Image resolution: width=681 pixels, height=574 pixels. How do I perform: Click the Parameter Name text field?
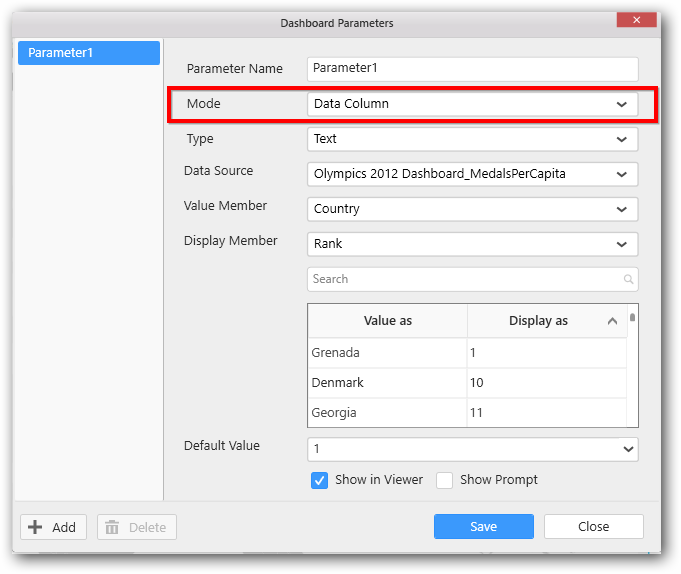(472, 69)
